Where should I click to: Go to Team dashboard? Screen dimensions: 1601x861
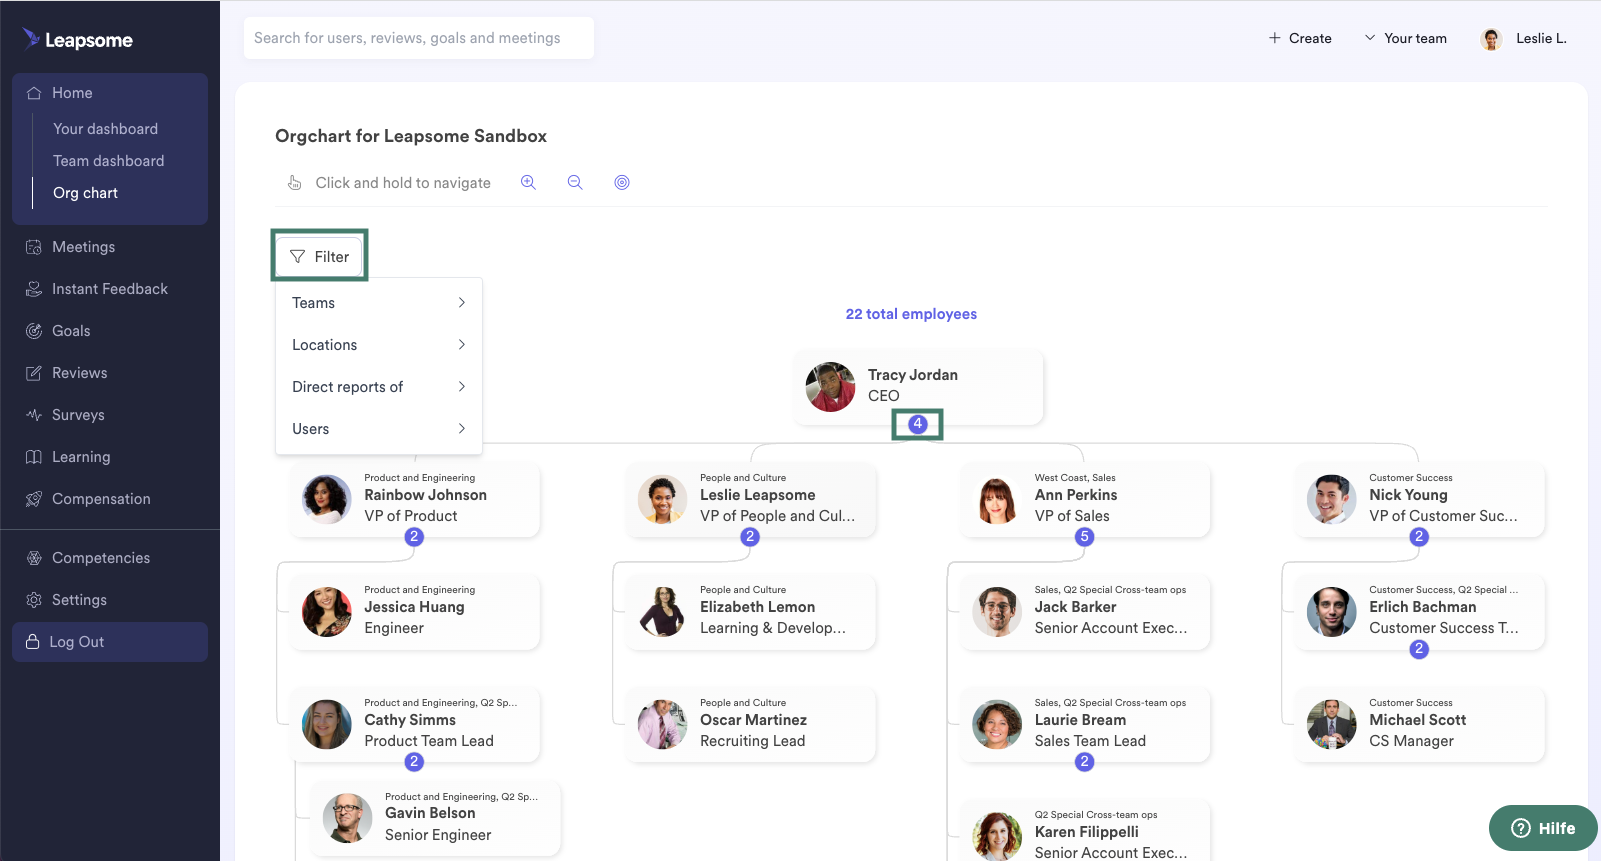point(109,161)
